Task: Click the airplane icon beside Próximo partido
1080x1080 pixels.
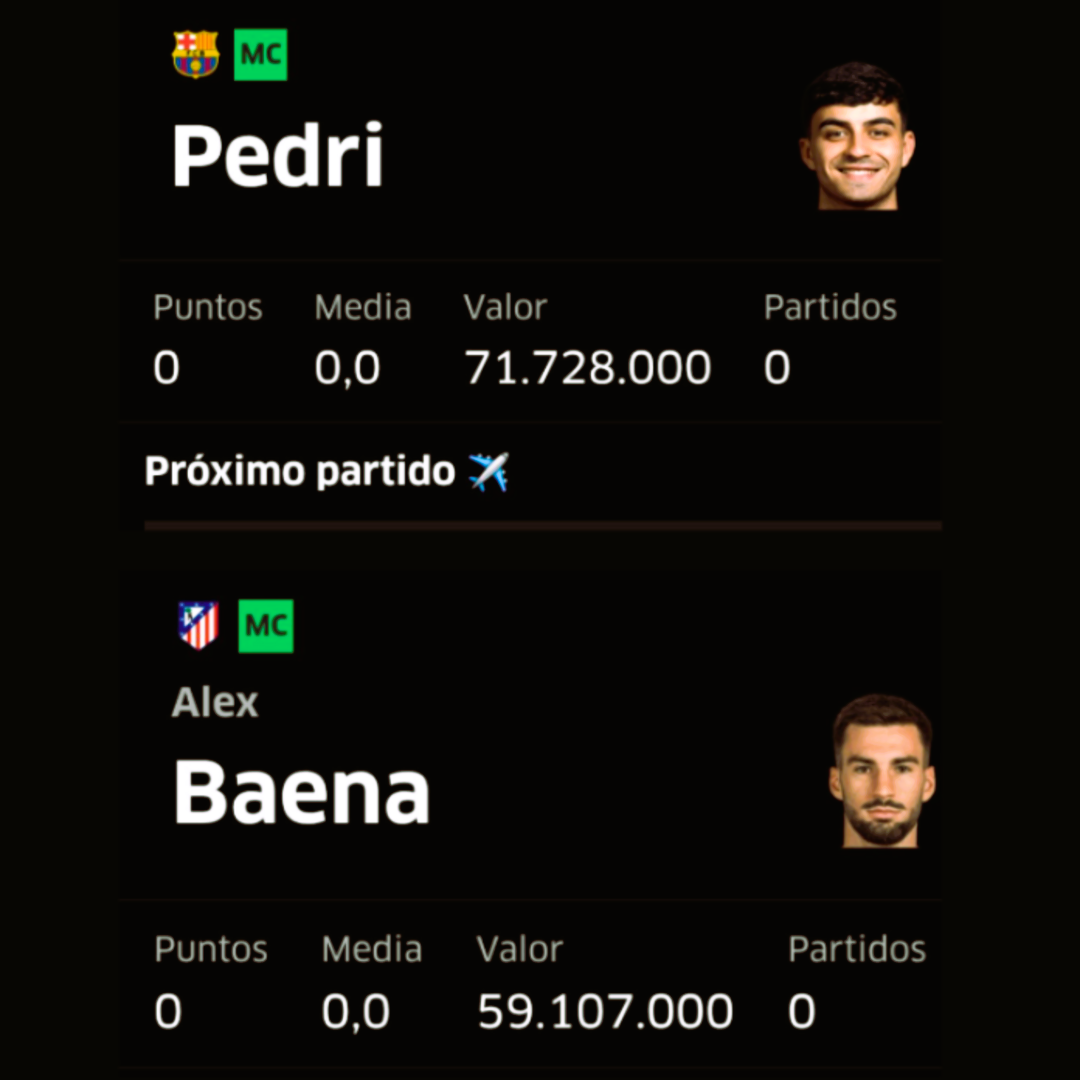Action: 488,471
